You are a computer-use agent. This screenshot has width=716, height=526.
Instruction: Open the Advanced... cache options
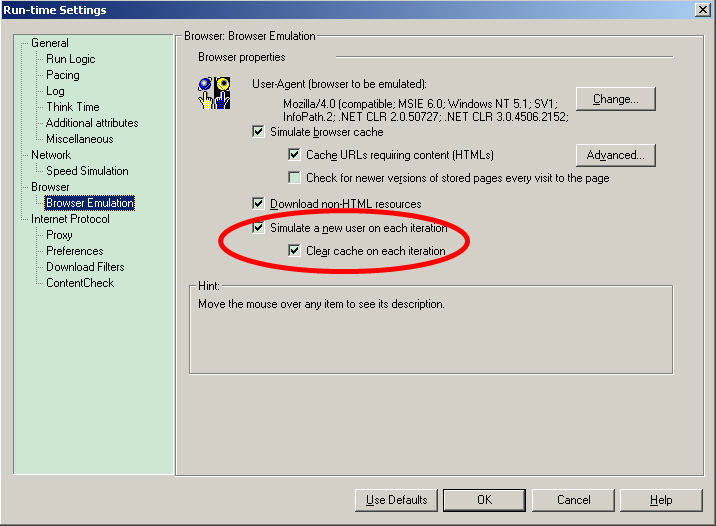(616, 155)
